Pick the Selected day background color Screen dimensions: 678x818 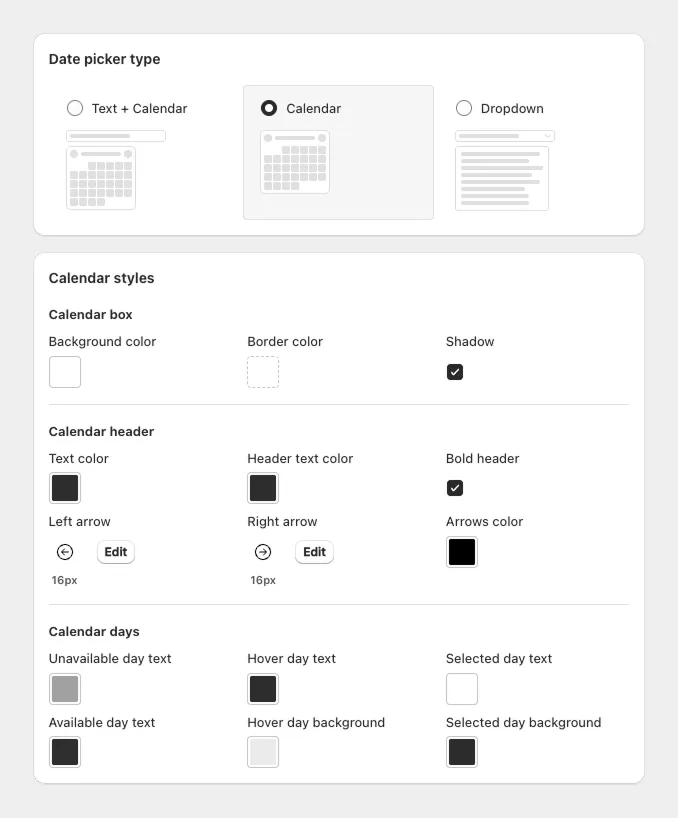(461, 752)
